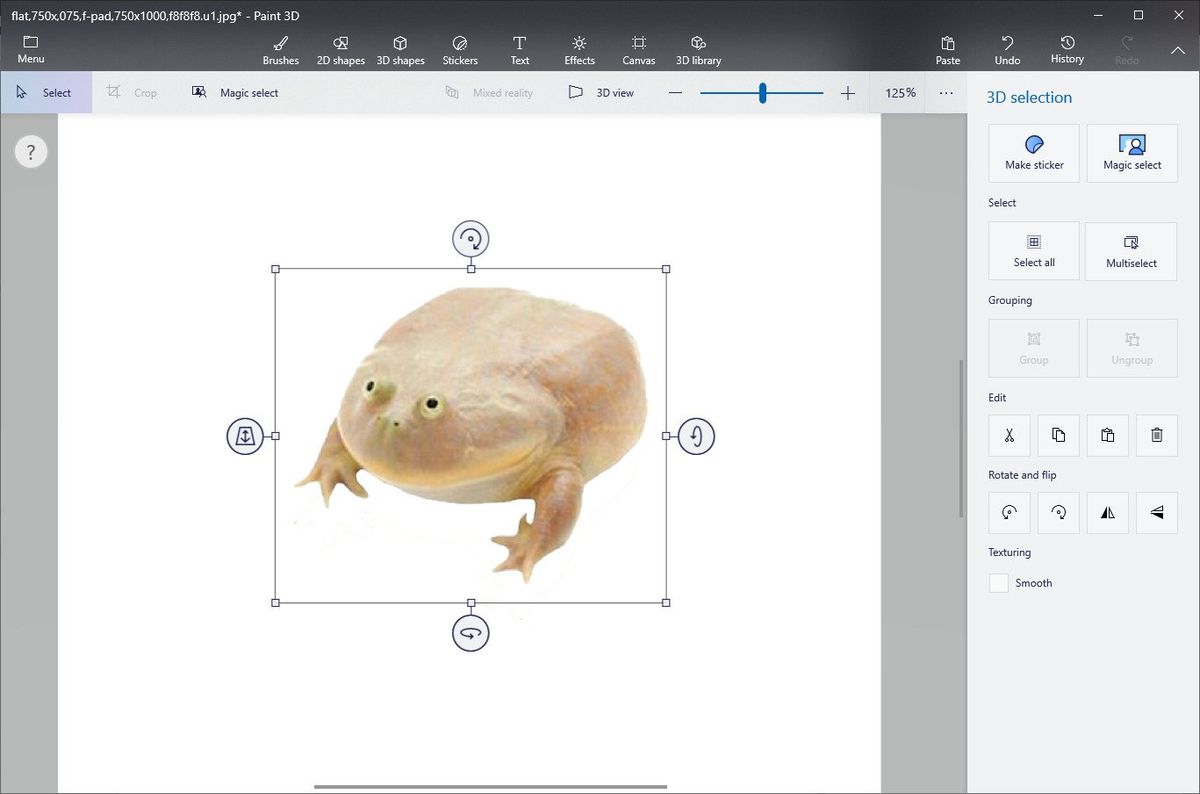Switch to 3D view mode

point(600,92)
